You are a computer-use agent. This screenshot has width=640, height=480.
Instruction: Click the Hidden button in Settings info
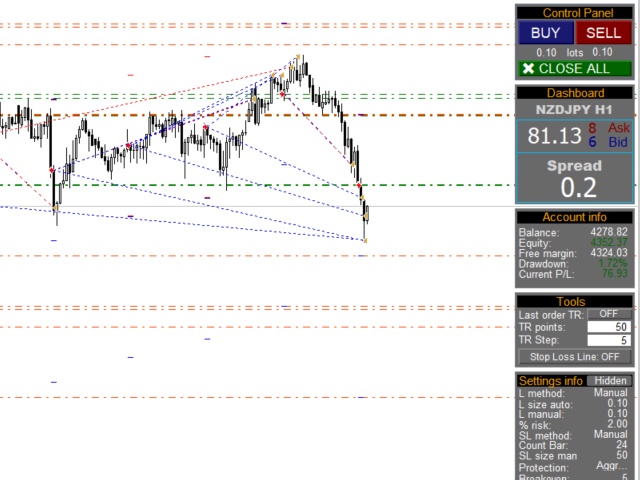[610, 381]
